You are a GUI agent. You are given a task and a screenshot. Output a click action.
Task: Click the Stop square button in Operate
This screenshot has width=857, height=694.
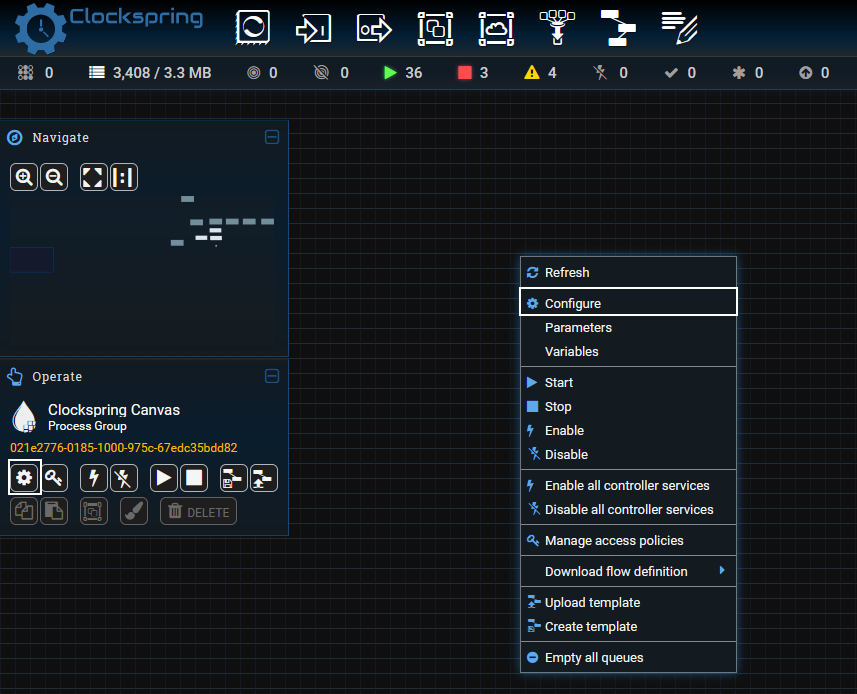[x=194, y=478]
